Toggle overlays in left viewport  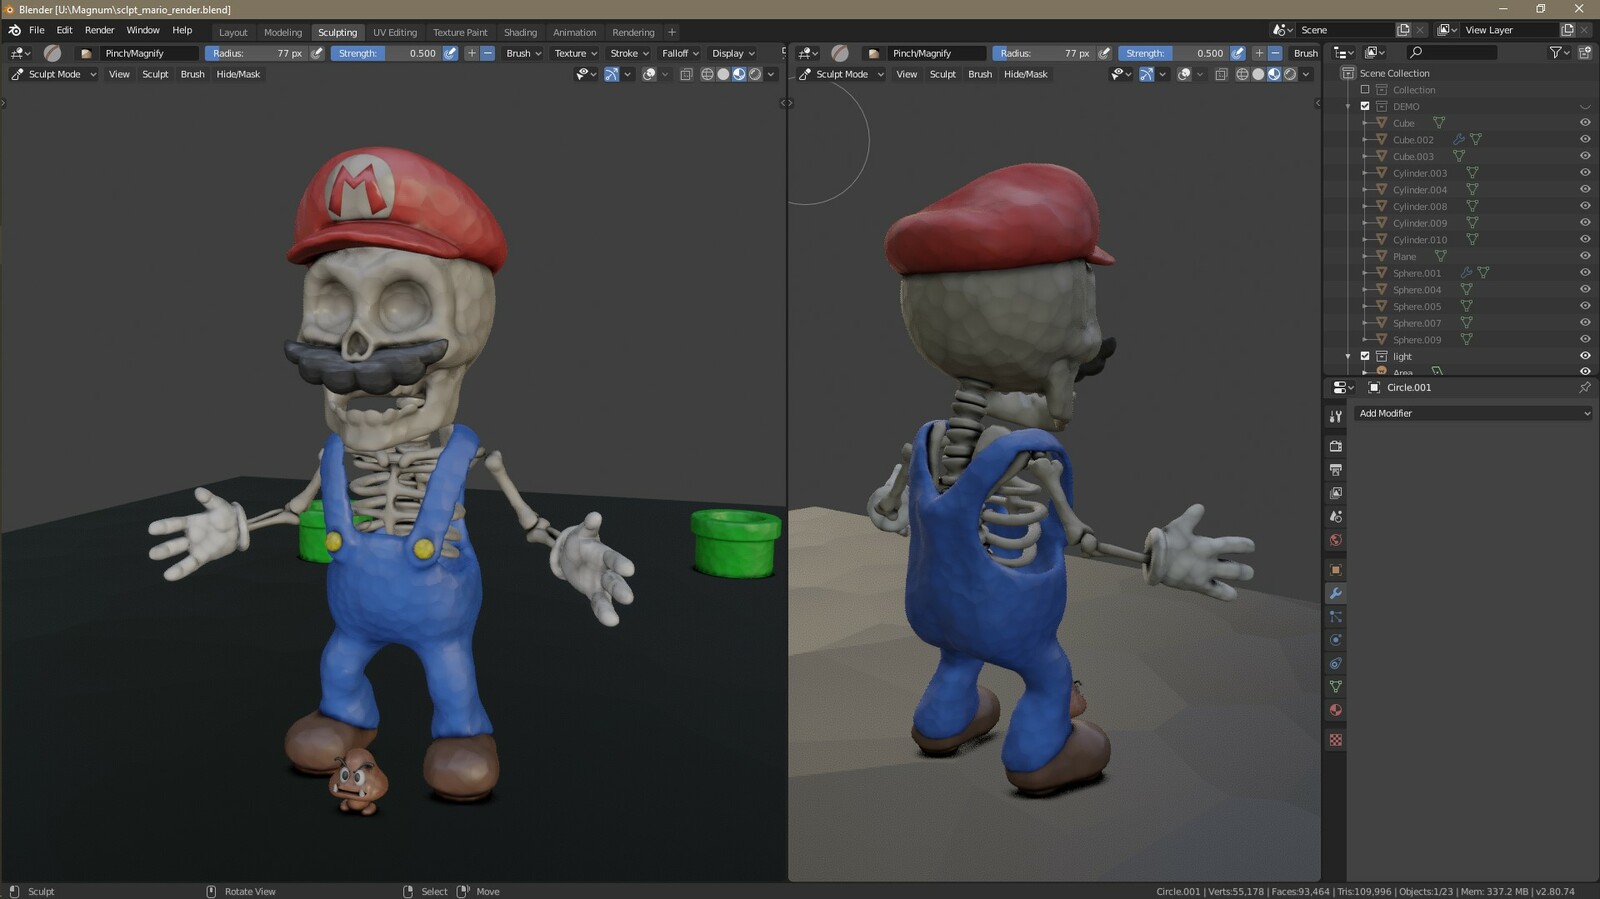pos(649,74)
